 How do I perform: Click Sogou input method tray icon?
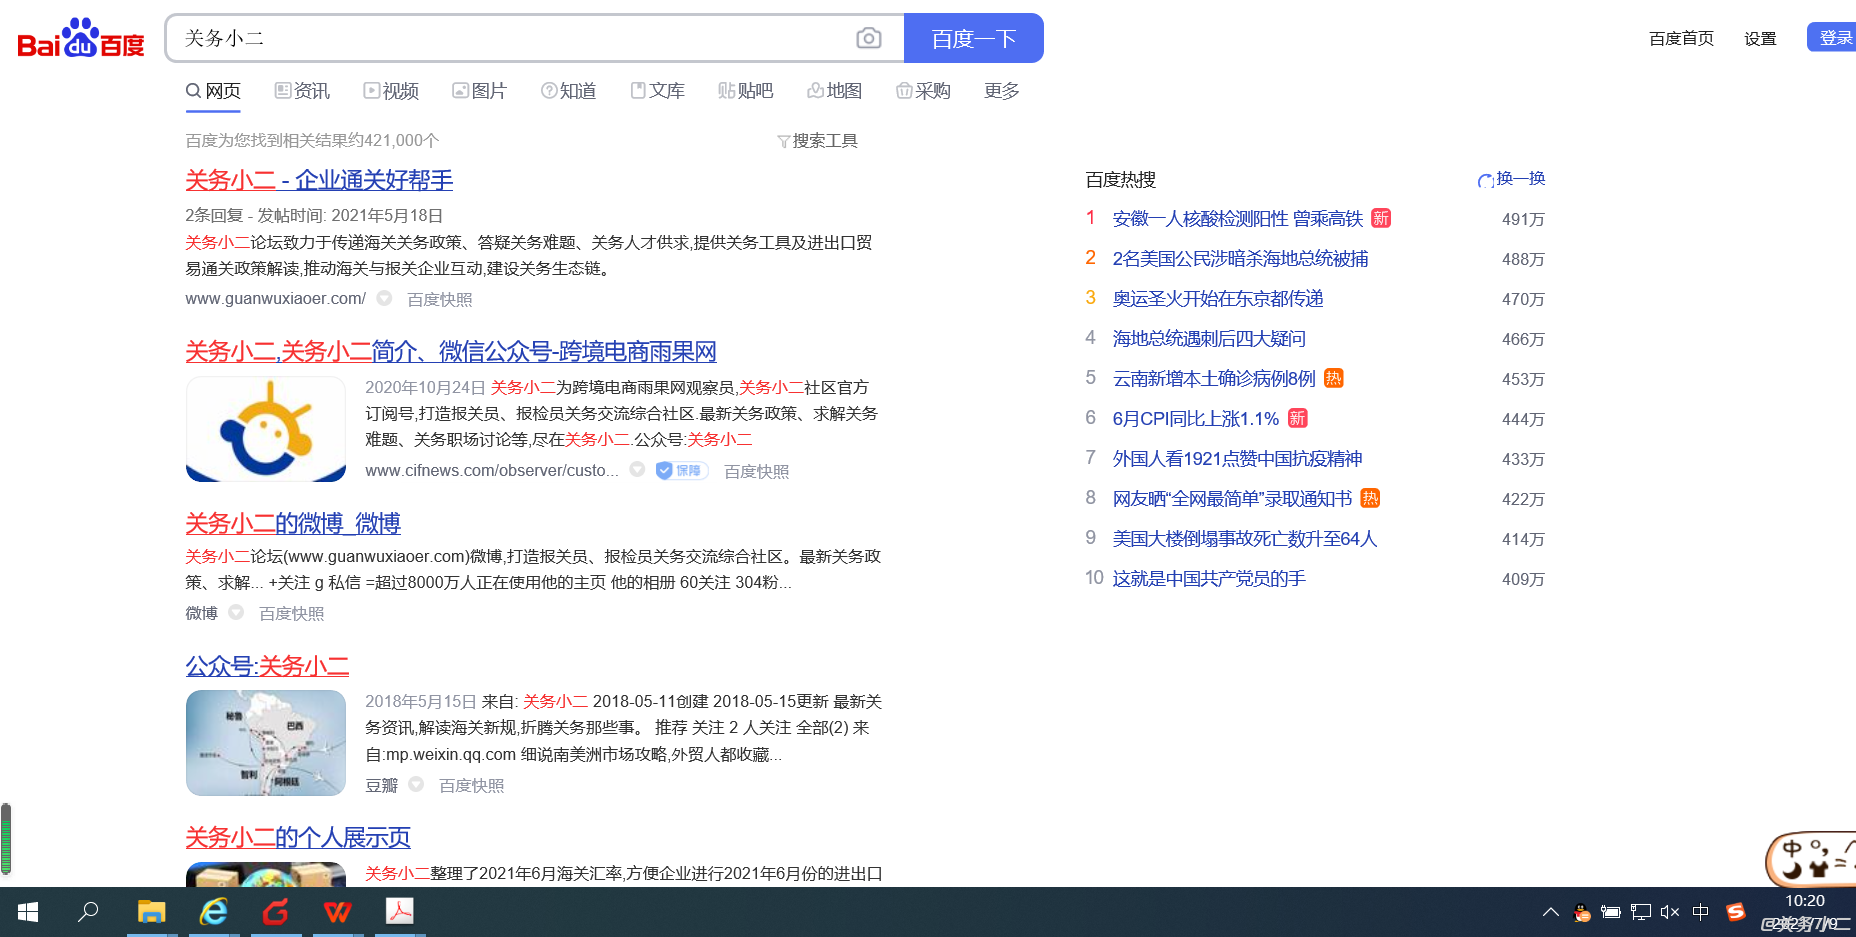[1735, 912]
